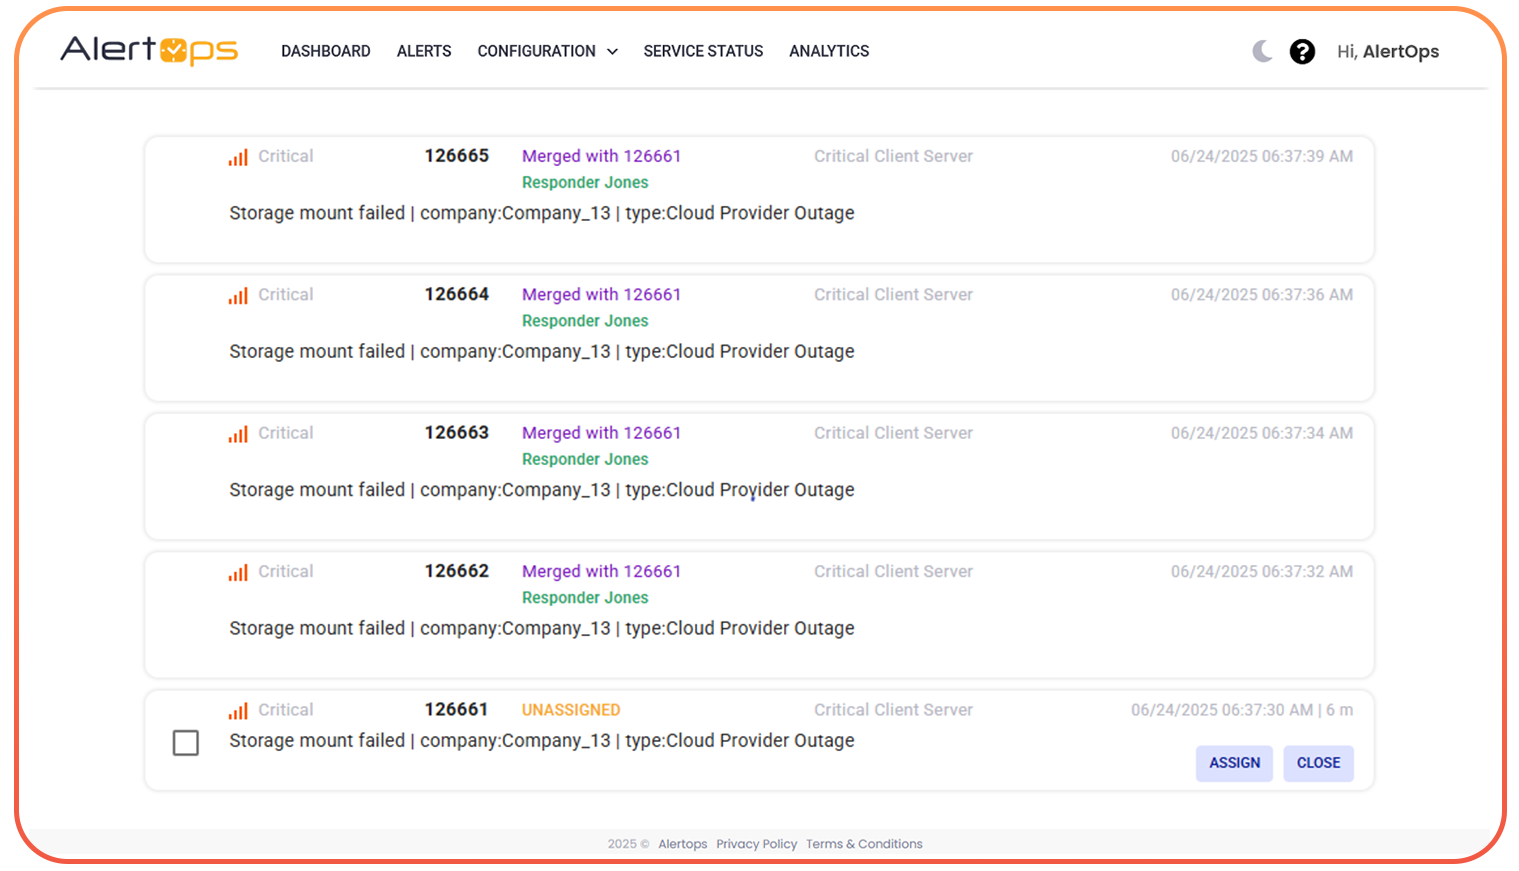Screen dimensions: 1519x871
Task: Check the checkbox for alert 126661
Action: 186,743
